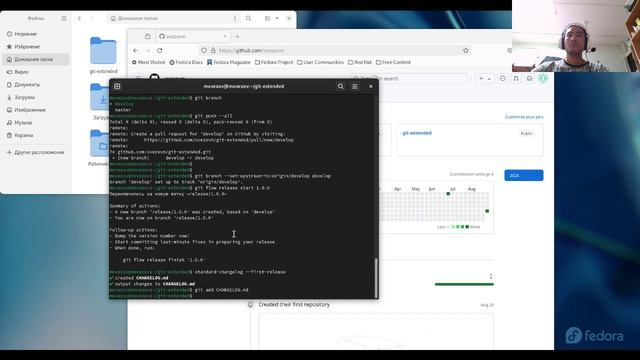
Task: Open Downloads in the Files sidebar
Action: coord(36,97)
